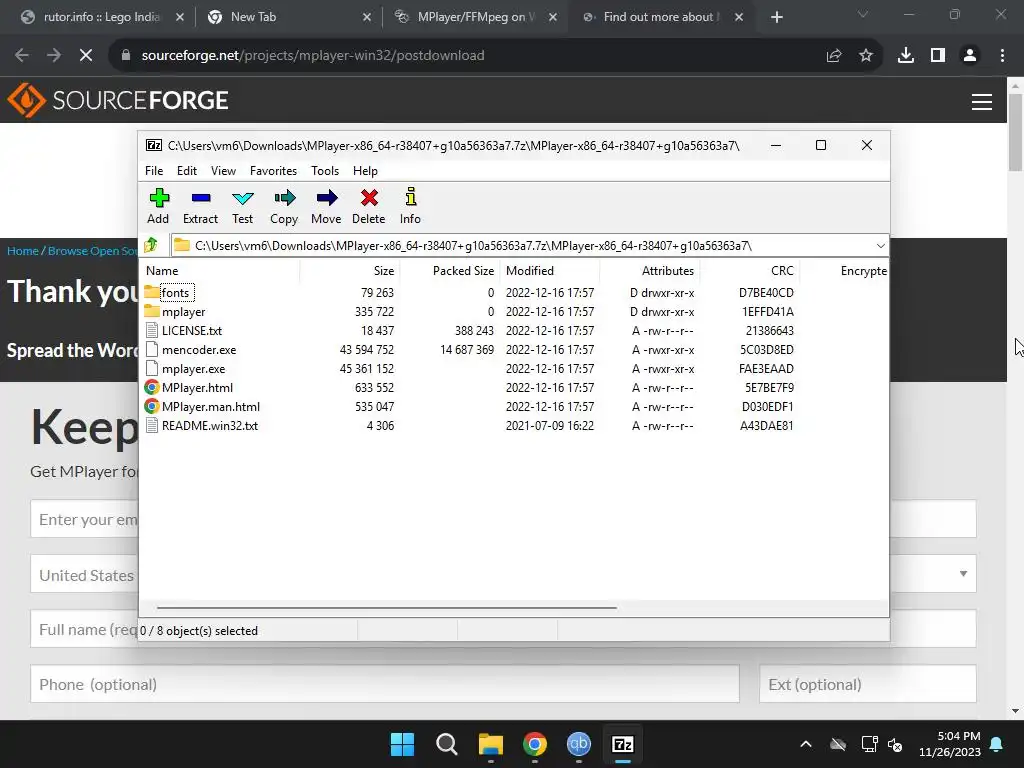Sort by CRC column header
Viewport: 1024px width, 768px height.
[750, 270]
